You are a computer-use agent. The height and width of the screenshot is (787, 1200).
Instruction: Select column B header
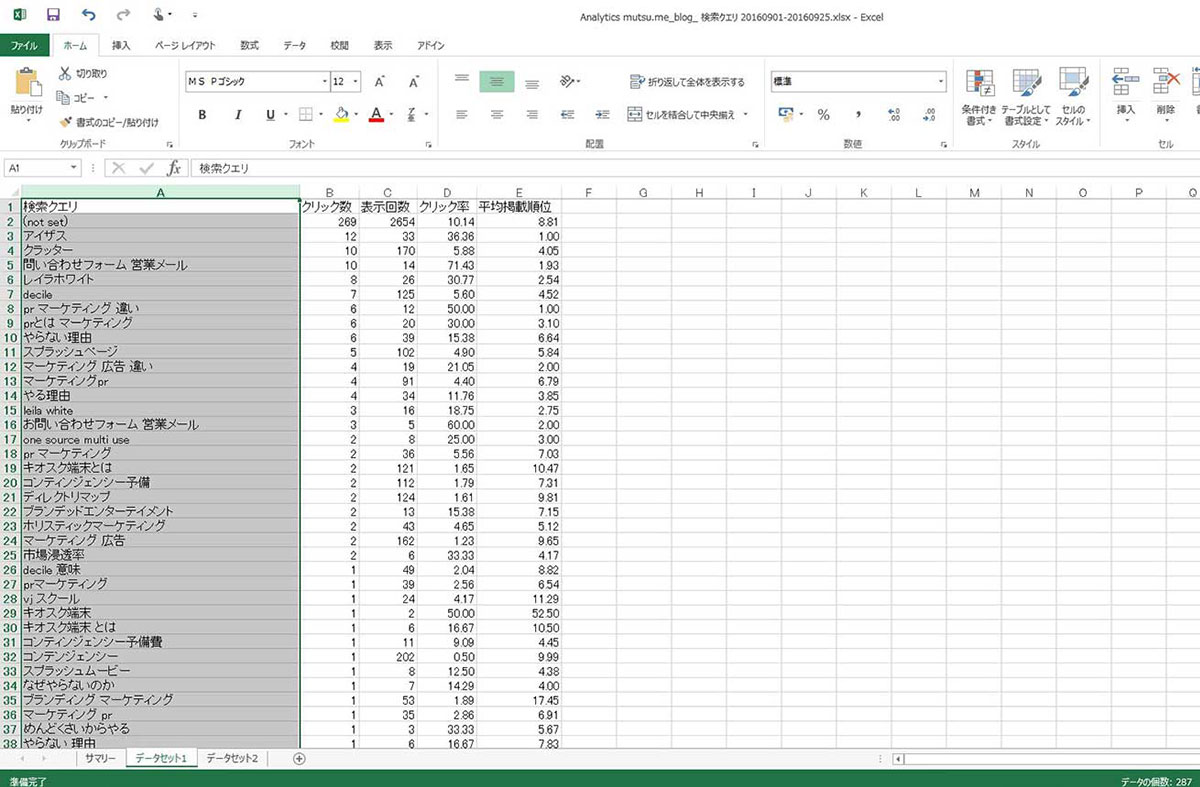(x=329, y=192)
